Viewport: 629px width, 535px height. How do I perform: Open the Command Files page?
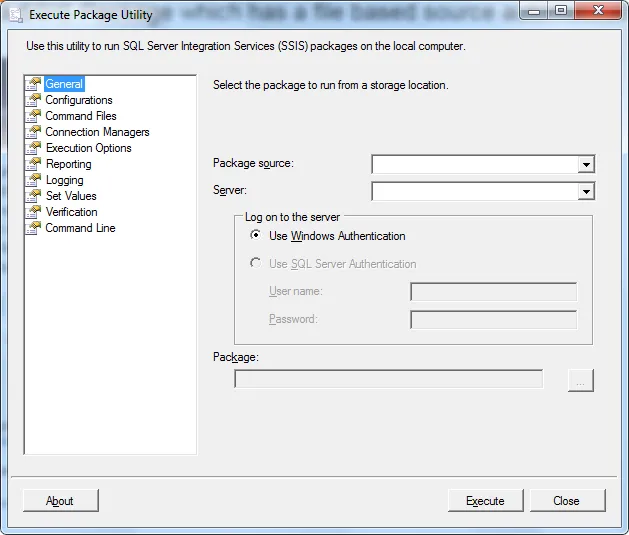coord(81,116)
